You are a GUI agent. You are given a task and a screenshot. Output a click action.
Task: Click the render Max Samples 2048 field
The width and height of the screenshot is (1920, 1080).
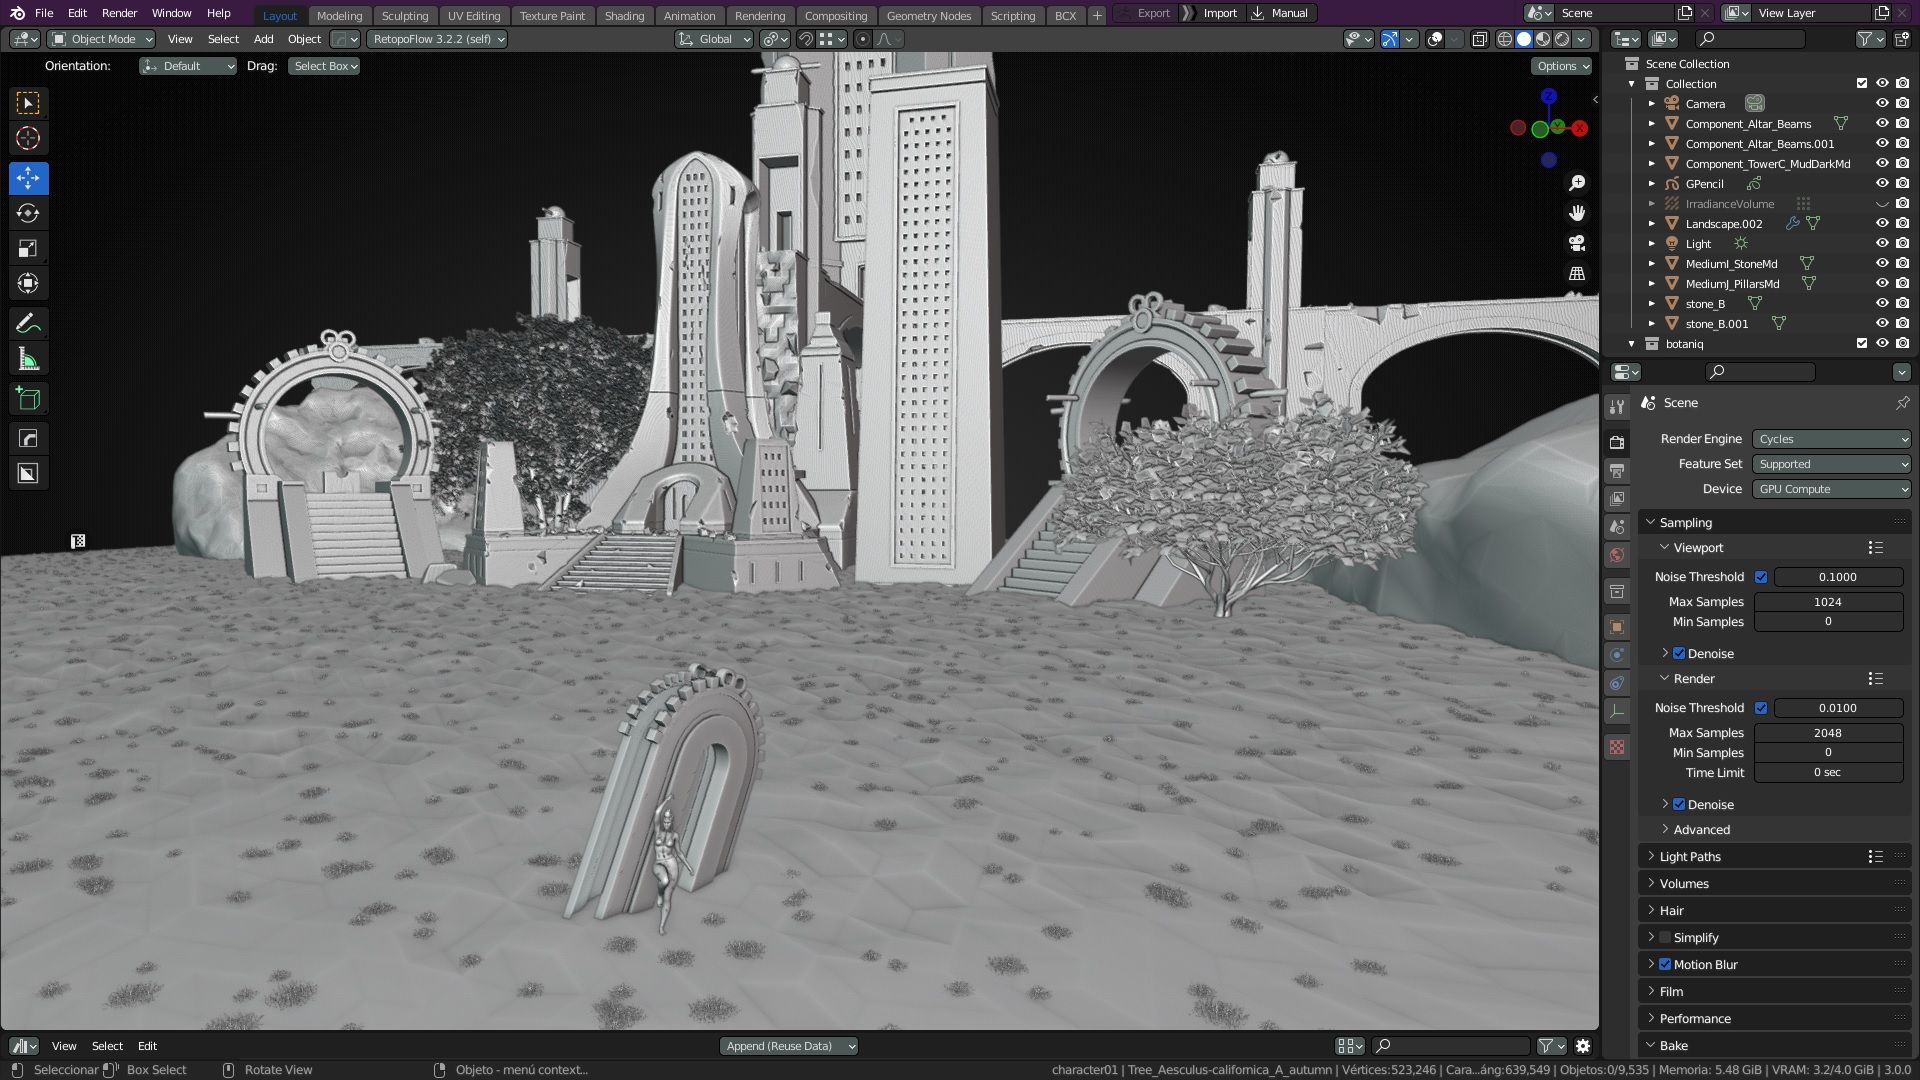tap(1828, 733)
